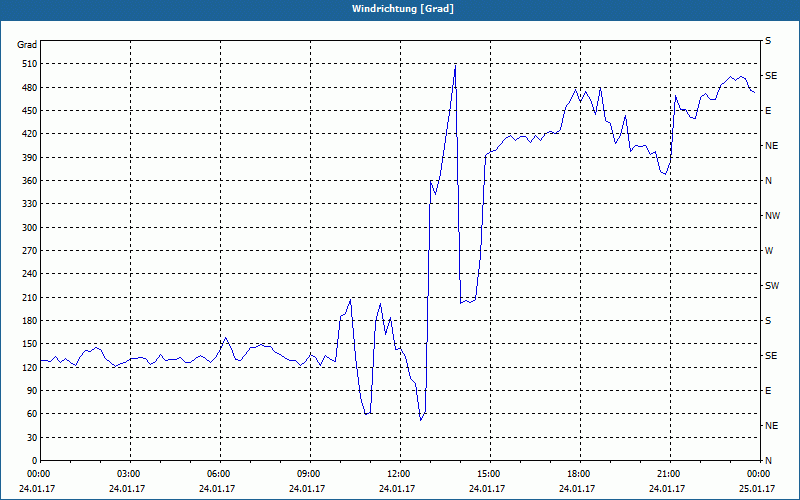The width and height of the screenshot is (800, 500).
Task: Select the 210 y-axis value
Action: (30, 297)
